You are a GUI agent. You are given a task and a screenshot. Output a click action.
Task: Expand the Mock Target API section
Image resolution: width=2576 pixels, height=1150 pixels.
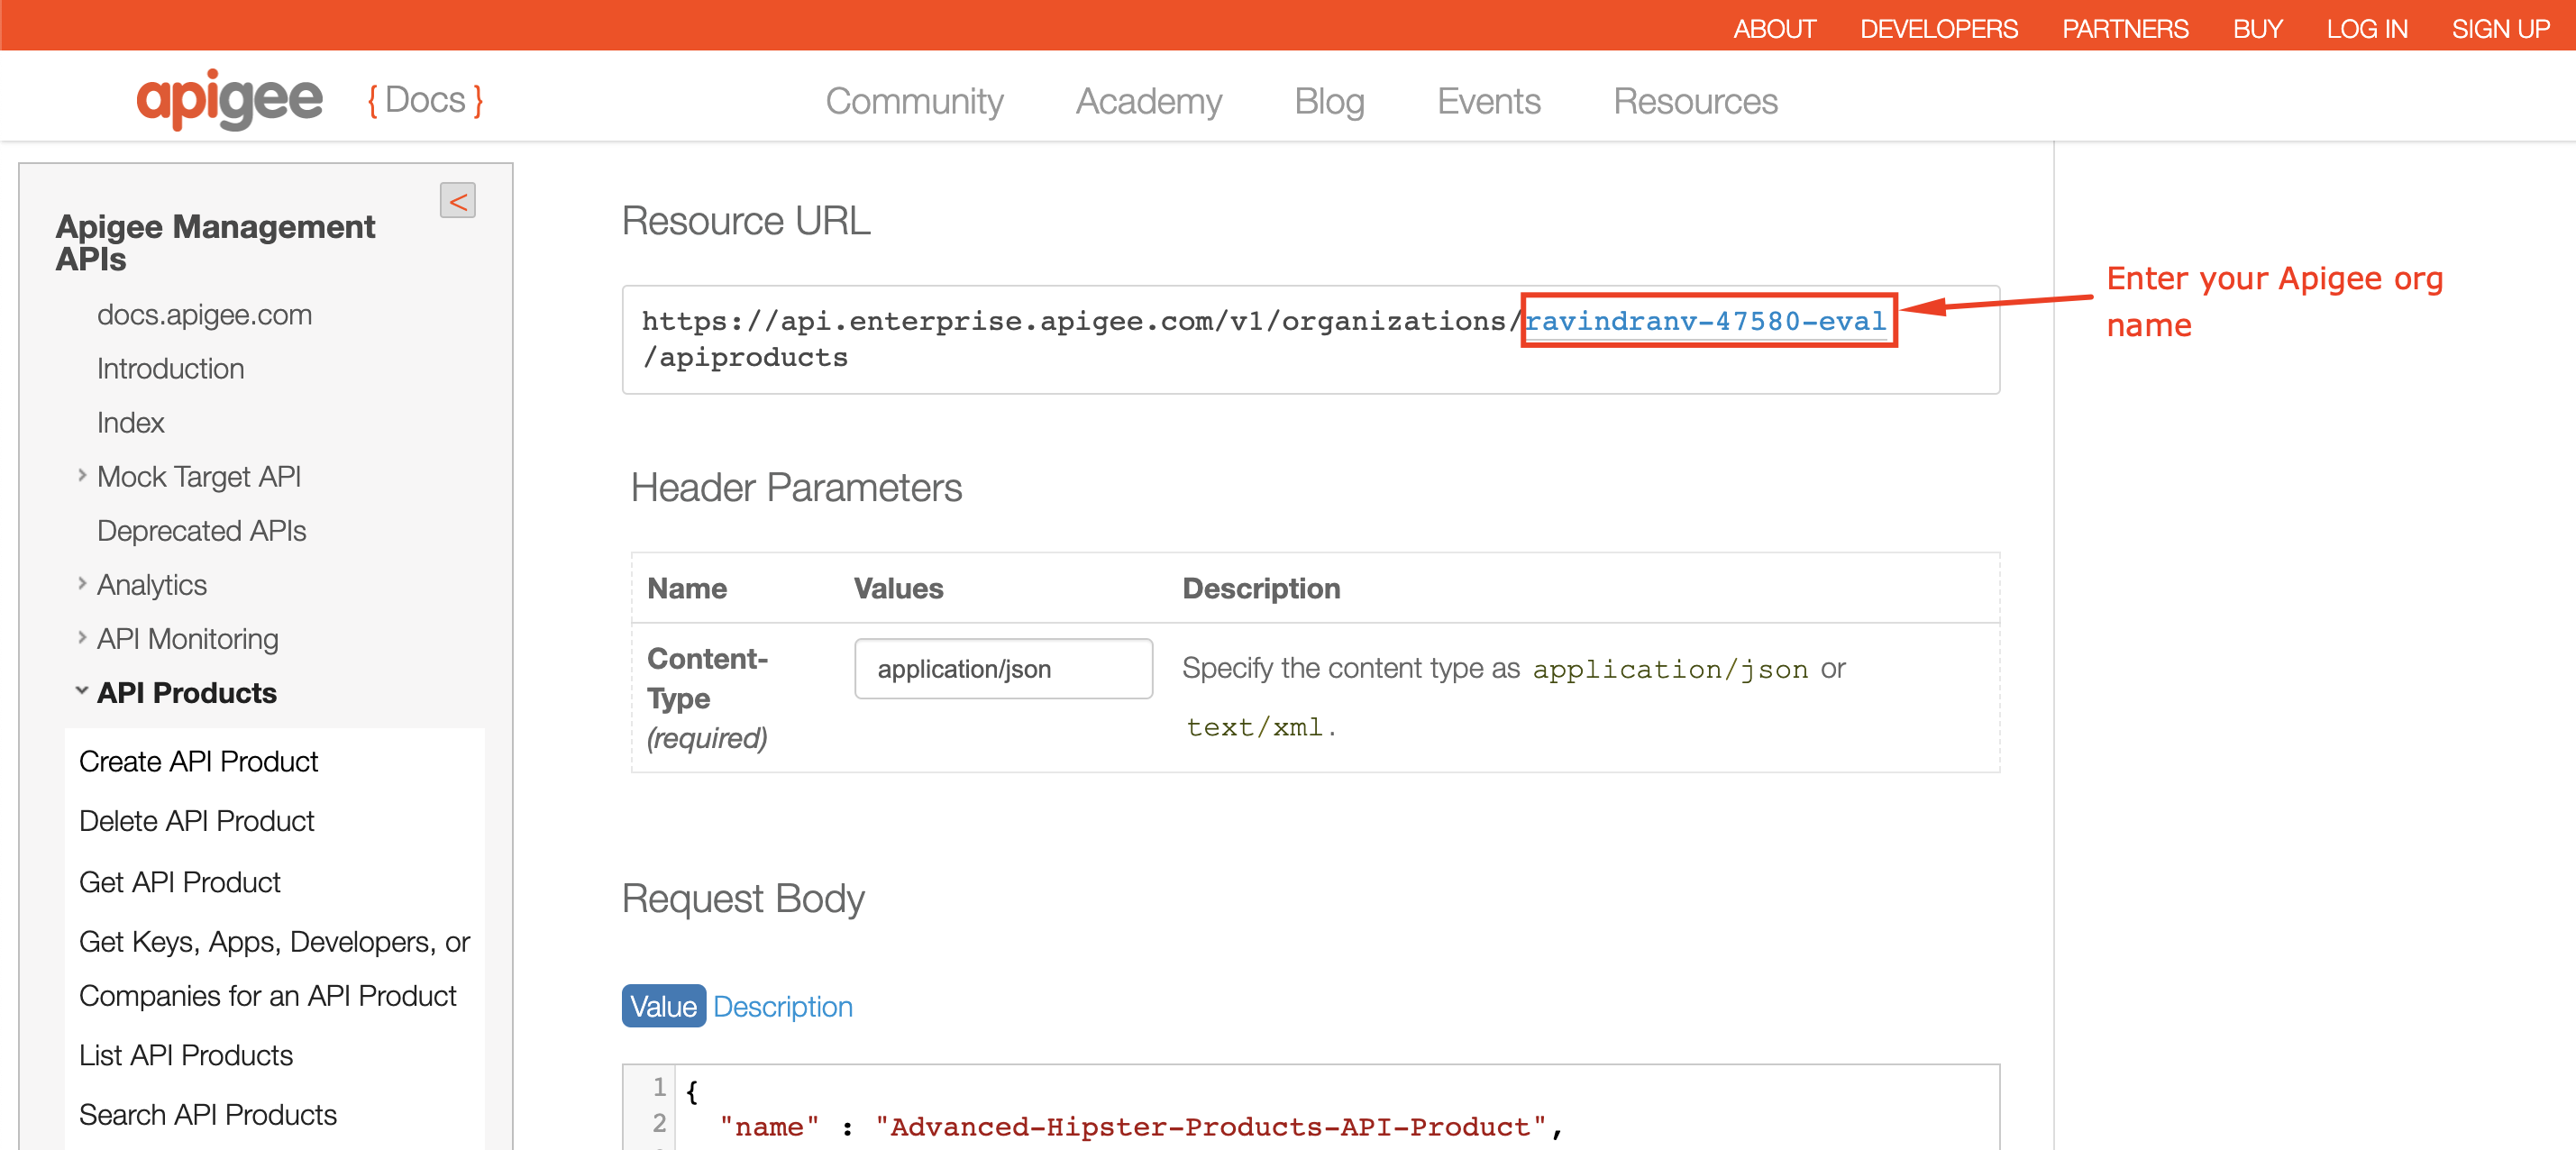coord(82,476)
